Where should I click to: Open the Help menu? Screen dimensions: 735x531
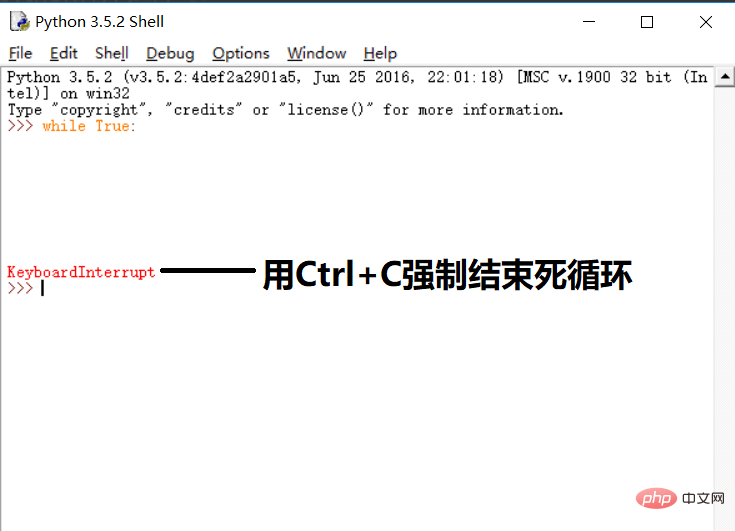point(380,53)
